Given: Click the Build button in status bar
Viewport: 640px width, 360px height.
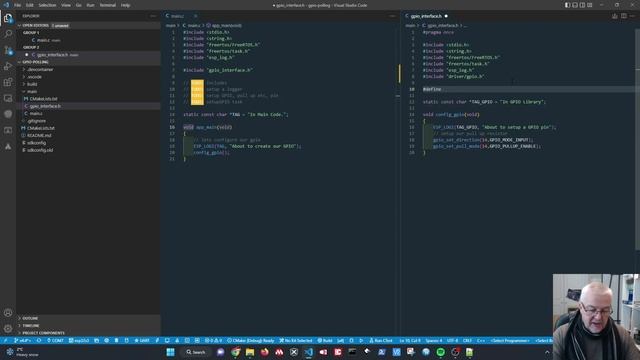Looking at the screenshot, I should pos(325,340).
